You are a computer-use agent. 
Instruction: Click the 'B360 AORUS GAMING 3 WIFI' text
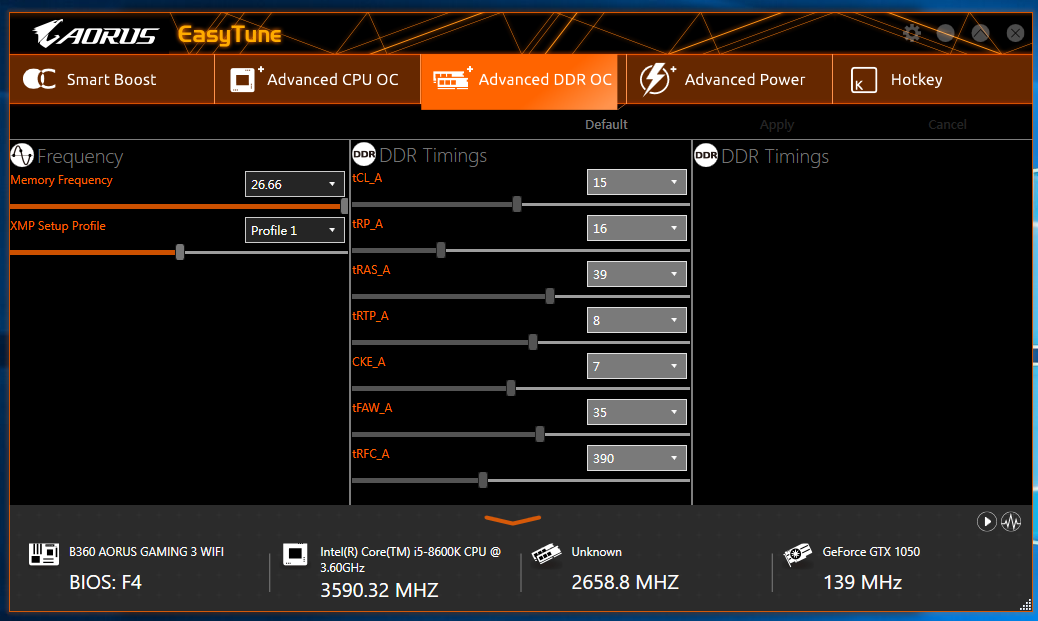click(146, 551)
